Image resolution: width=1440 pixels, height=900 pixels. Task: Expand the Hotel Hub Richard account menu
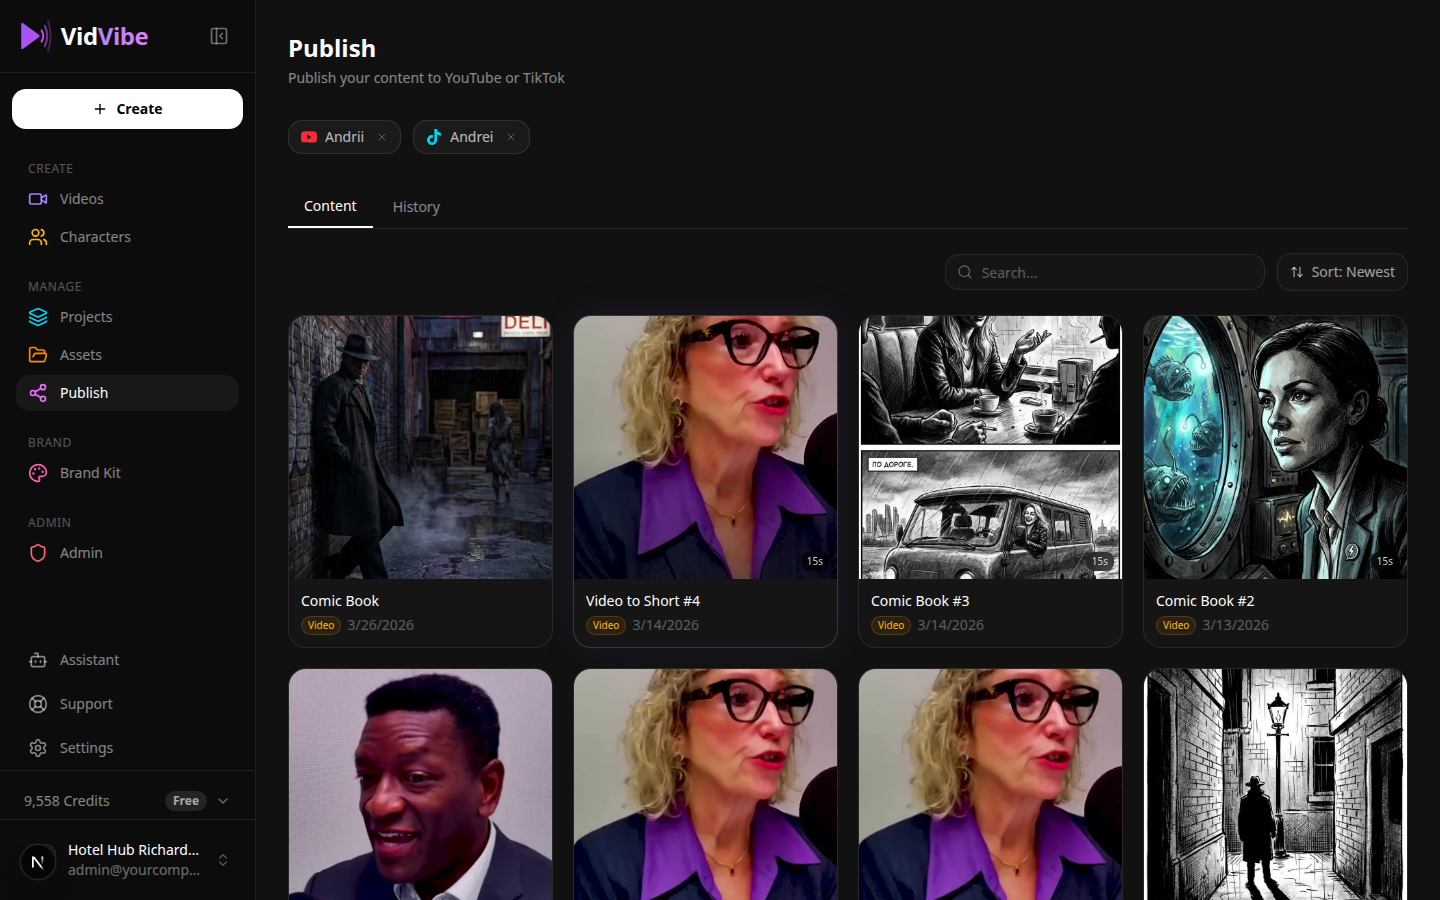click(x=222, y=860)
